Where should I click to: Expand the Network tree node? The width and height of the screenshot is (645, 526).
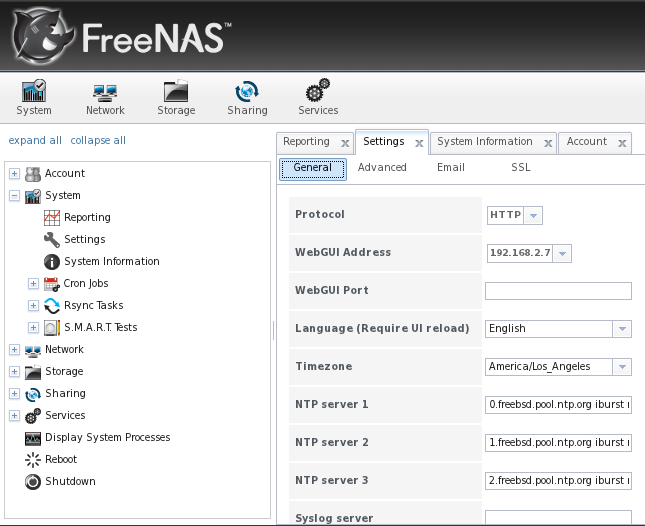click(x=14, y=350)
